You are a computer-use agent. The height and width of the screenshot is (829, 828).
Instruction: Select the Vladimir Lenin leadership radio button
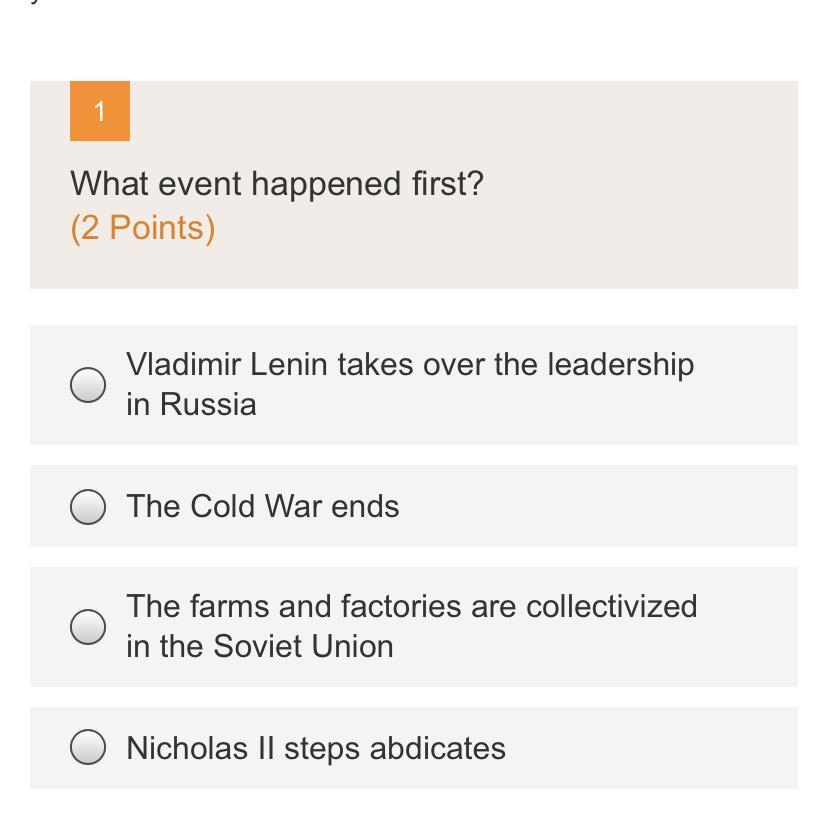(x=88, y=385)
